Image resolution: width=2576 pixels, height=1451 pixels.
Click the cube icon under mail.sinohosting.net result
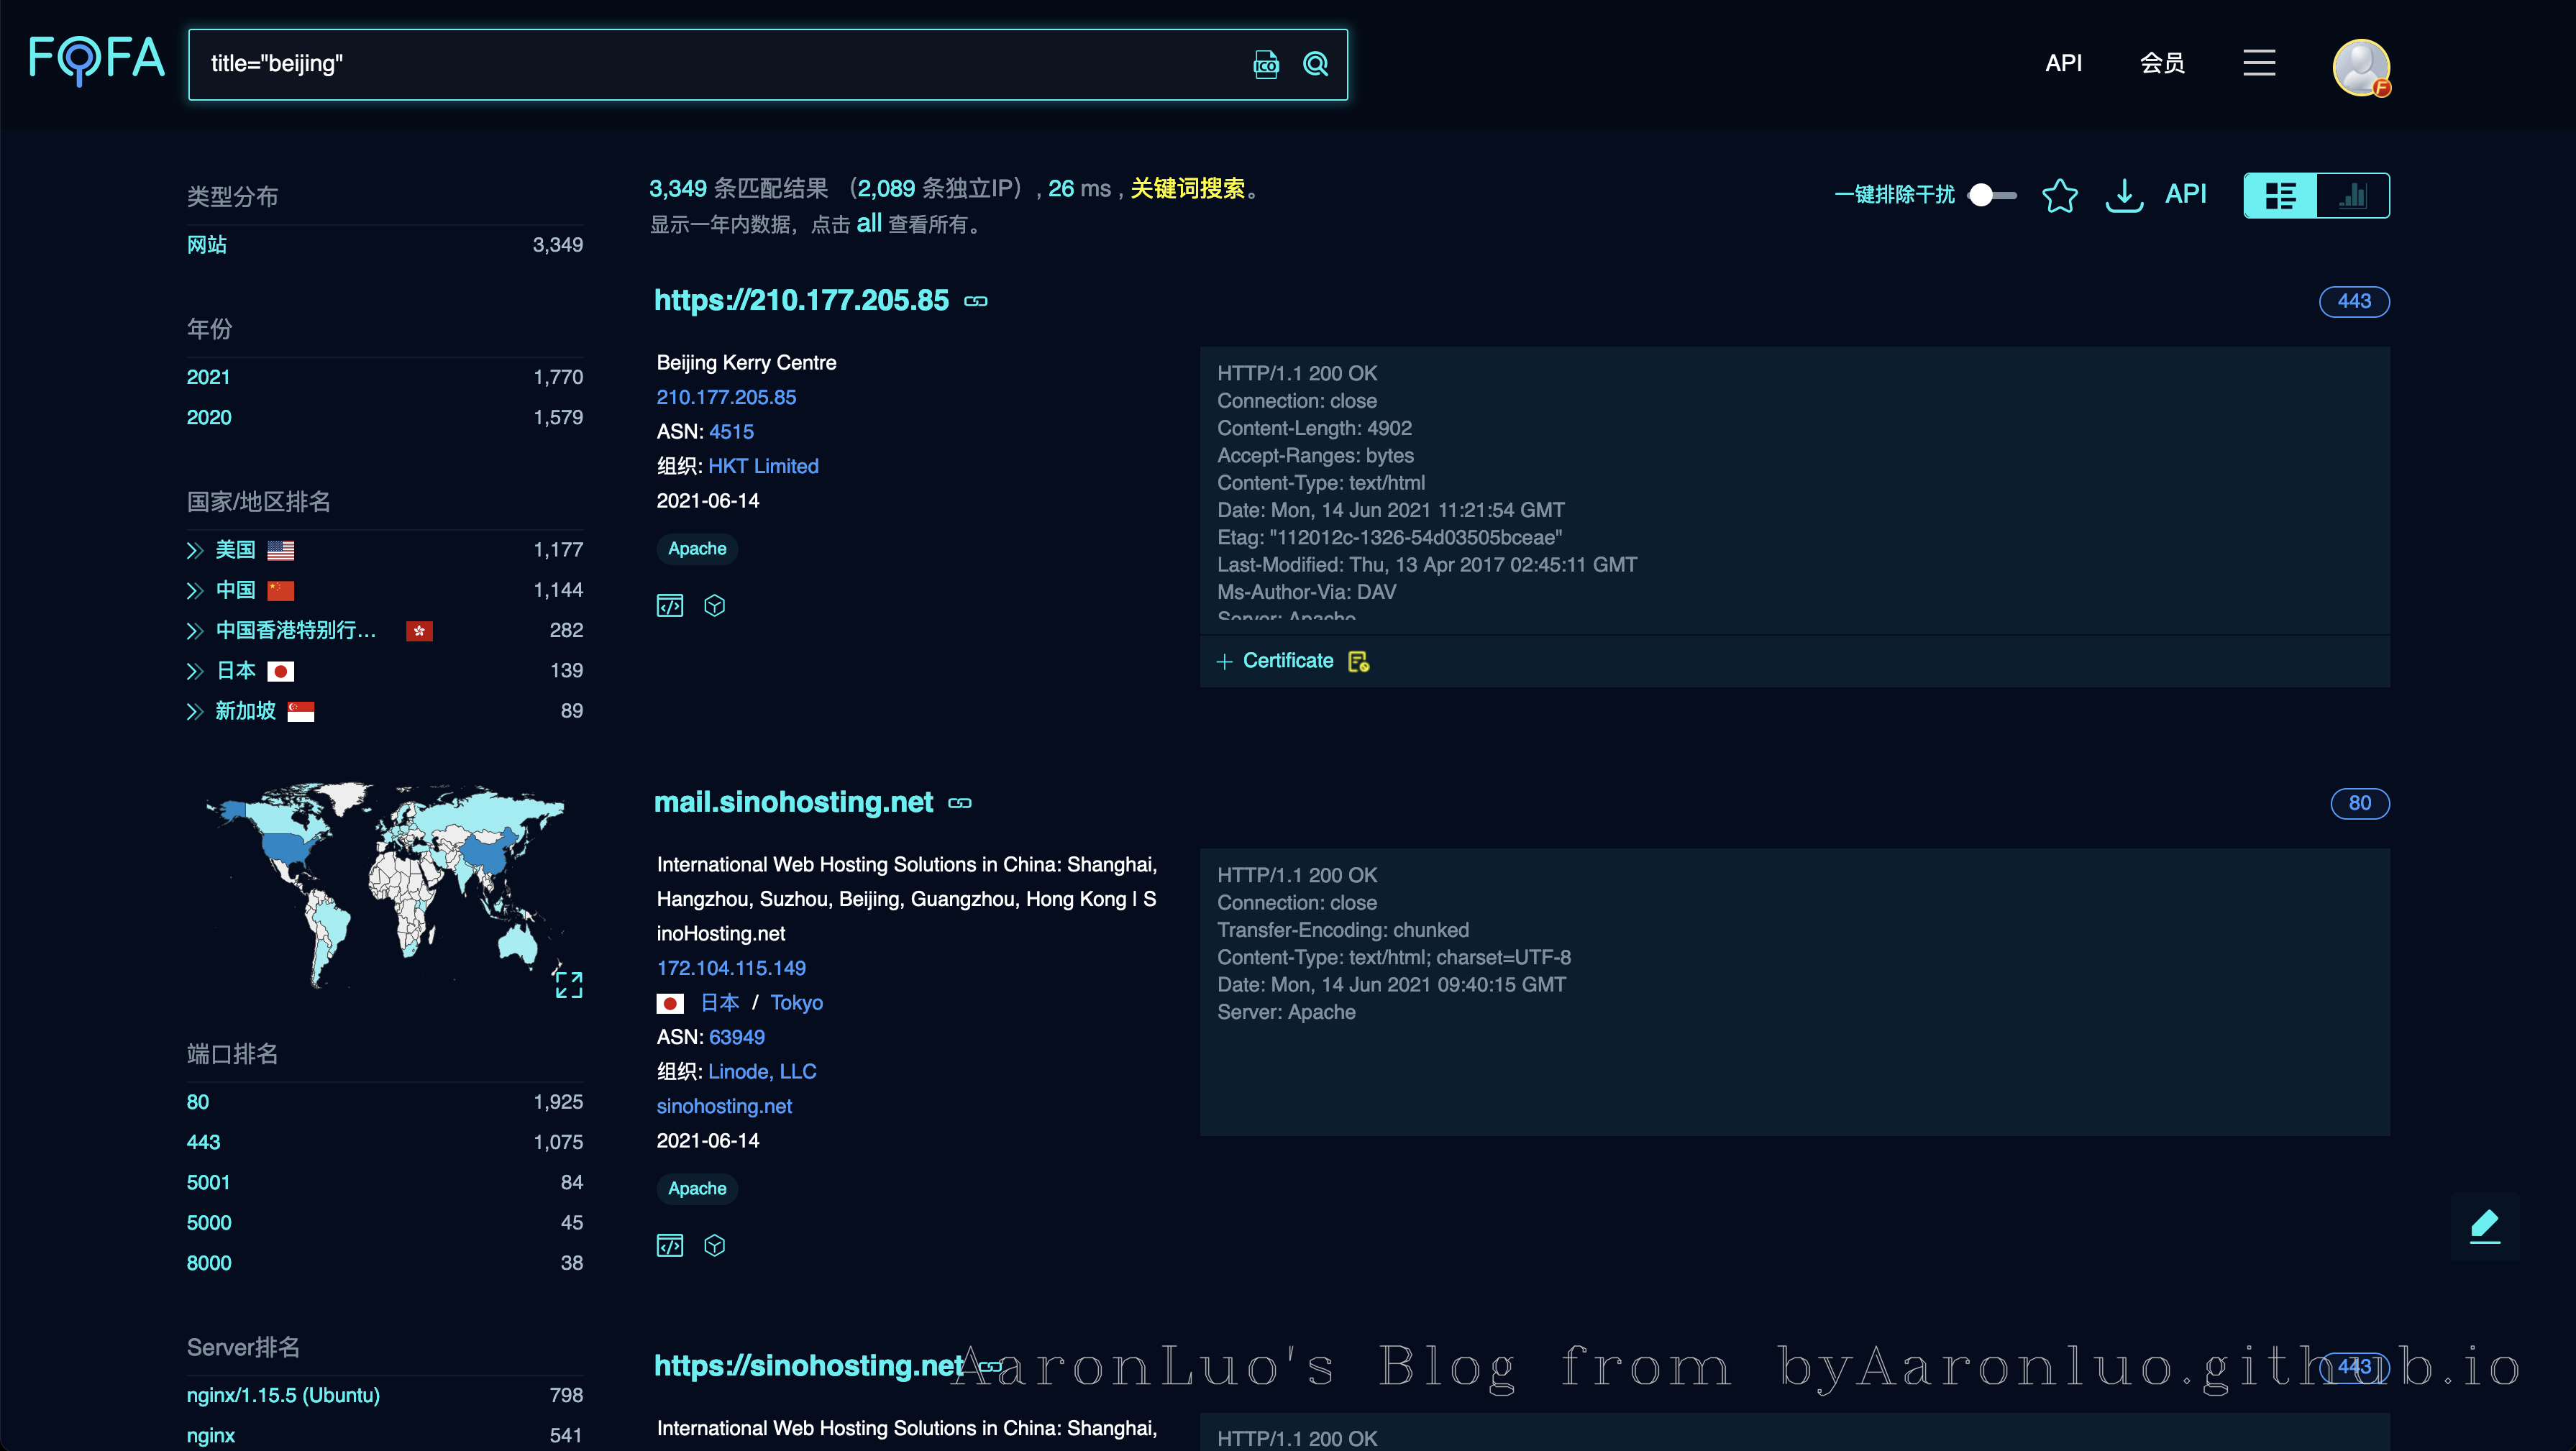tap(714, 1245)
